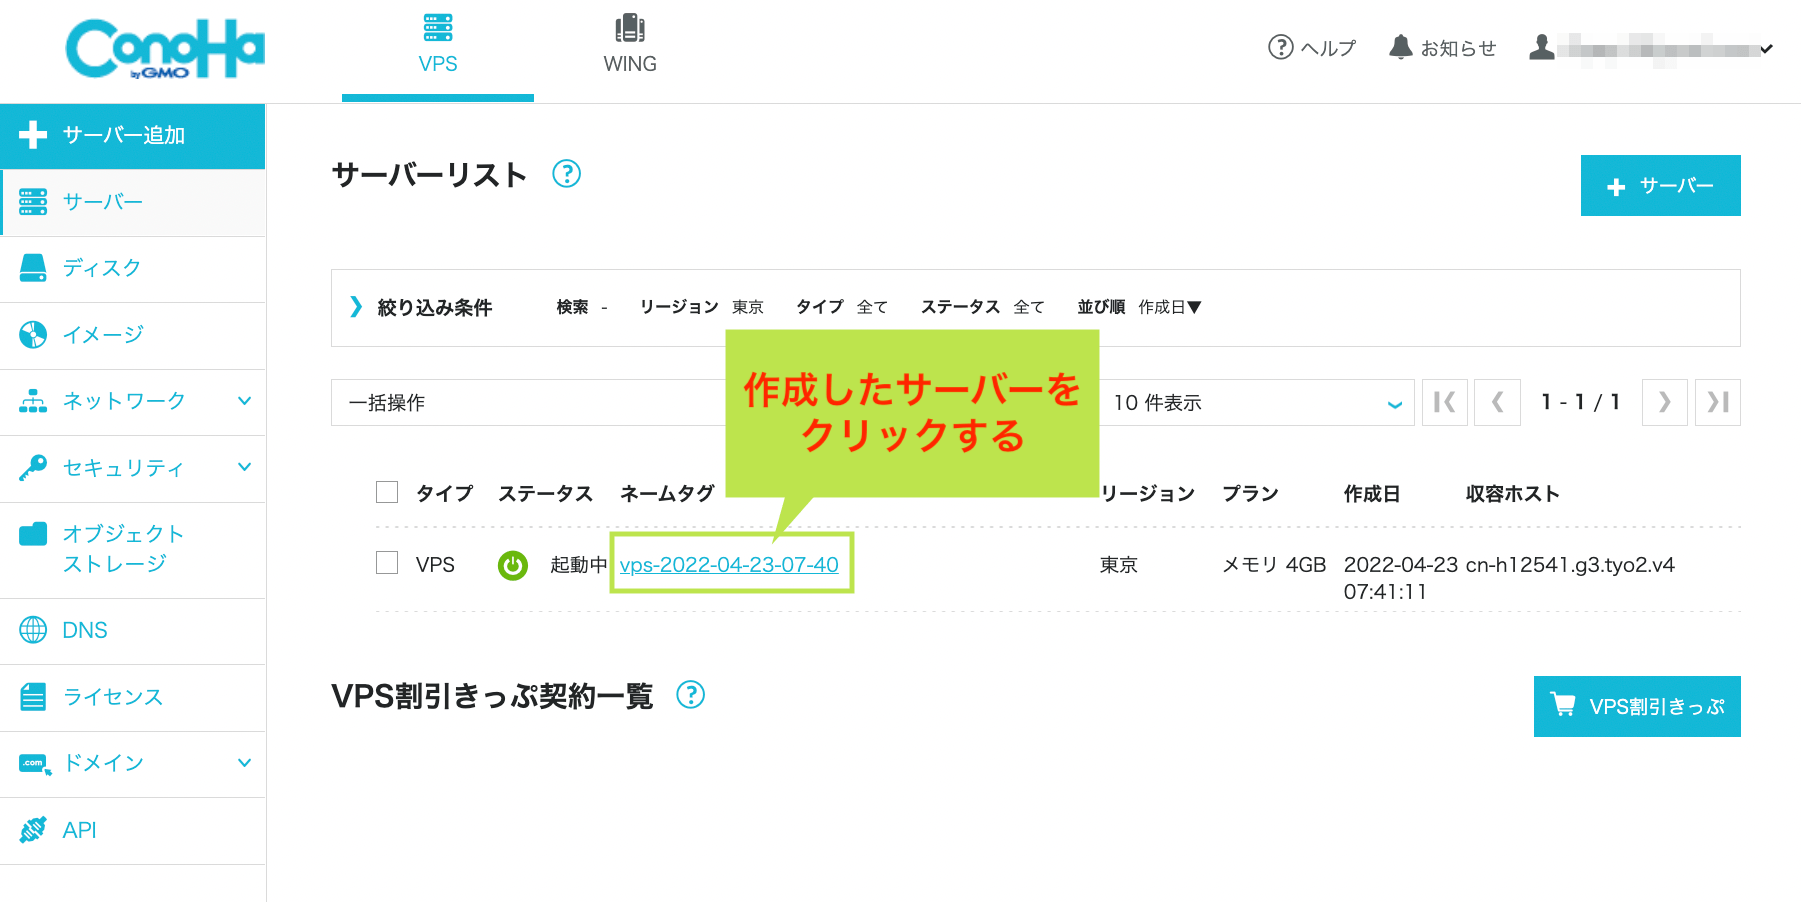Open server vps-2022-04-23-07-40

731,564
